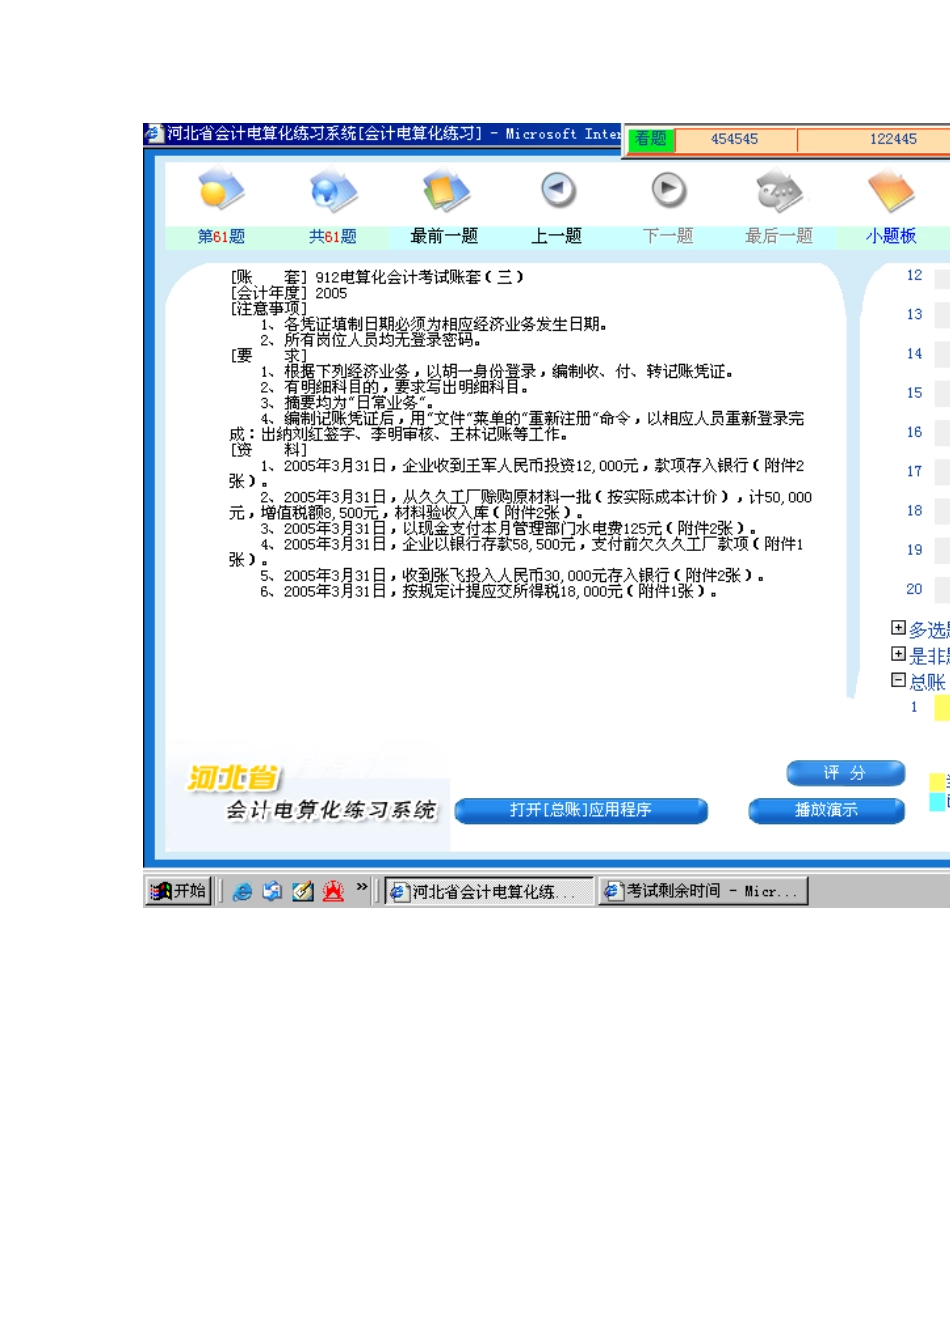The image size is (950, 1344).
Task: Click the stacked books icon for 最前一题
Action: coord(445,190)
